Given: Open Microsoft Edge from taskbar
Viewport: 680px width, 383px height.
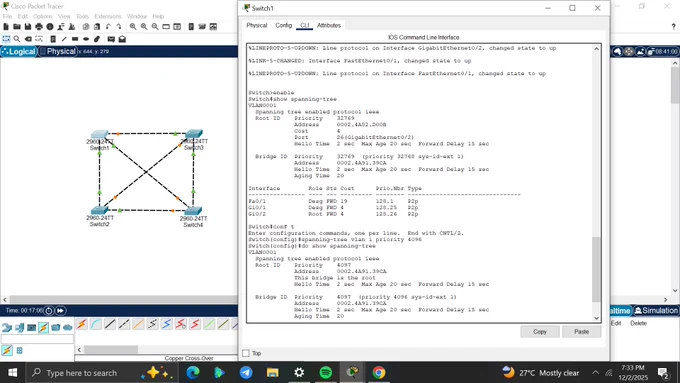Looking at the screenshot, I should [x=193, y=373].
